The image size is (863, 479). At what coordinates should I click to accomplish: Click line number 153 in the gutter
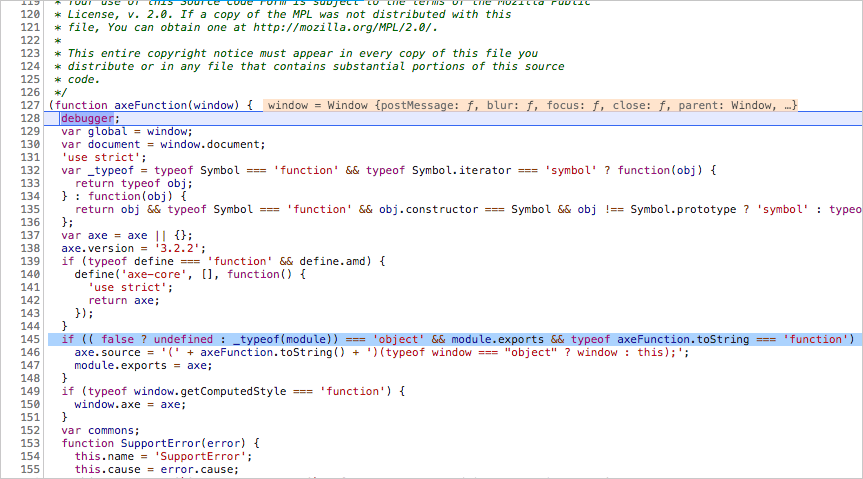[30, 444]
